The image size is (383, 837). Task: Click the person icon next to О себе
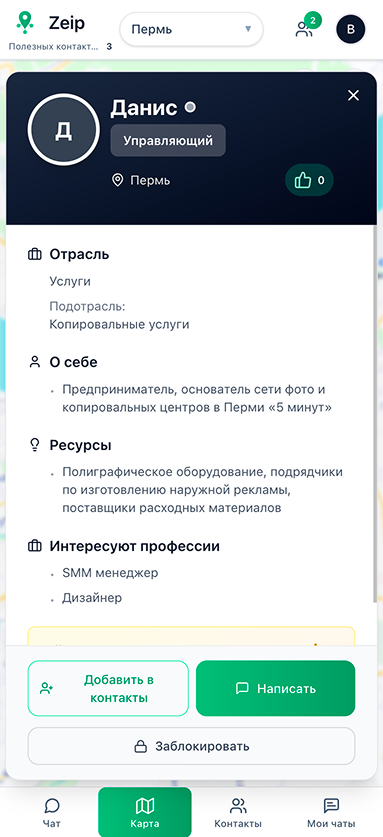point(34,362)
